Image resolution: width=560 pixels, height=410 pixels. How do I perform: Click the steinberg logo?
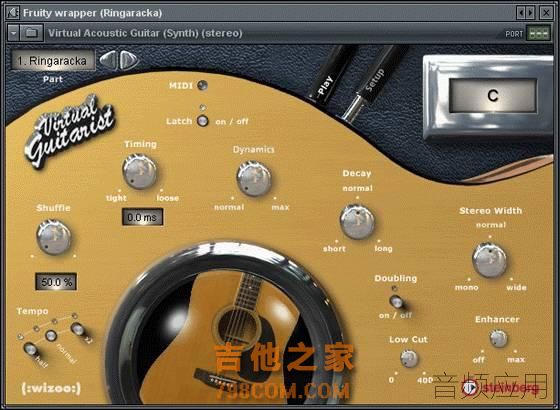(x=500, y=387)
